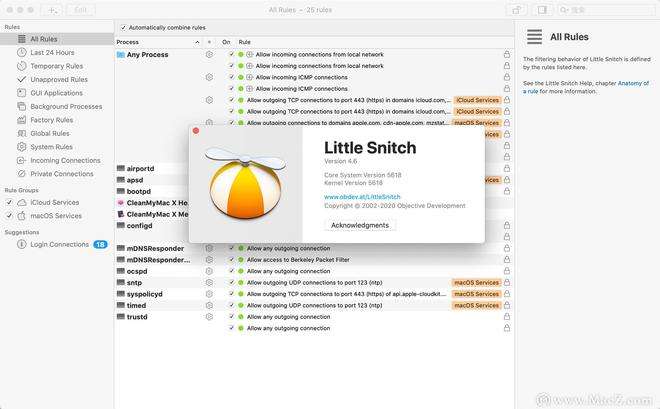Click the Edit toolbar button
This screenshot has width=660, height=409.
pyautogui.click(x=80, y=10)
